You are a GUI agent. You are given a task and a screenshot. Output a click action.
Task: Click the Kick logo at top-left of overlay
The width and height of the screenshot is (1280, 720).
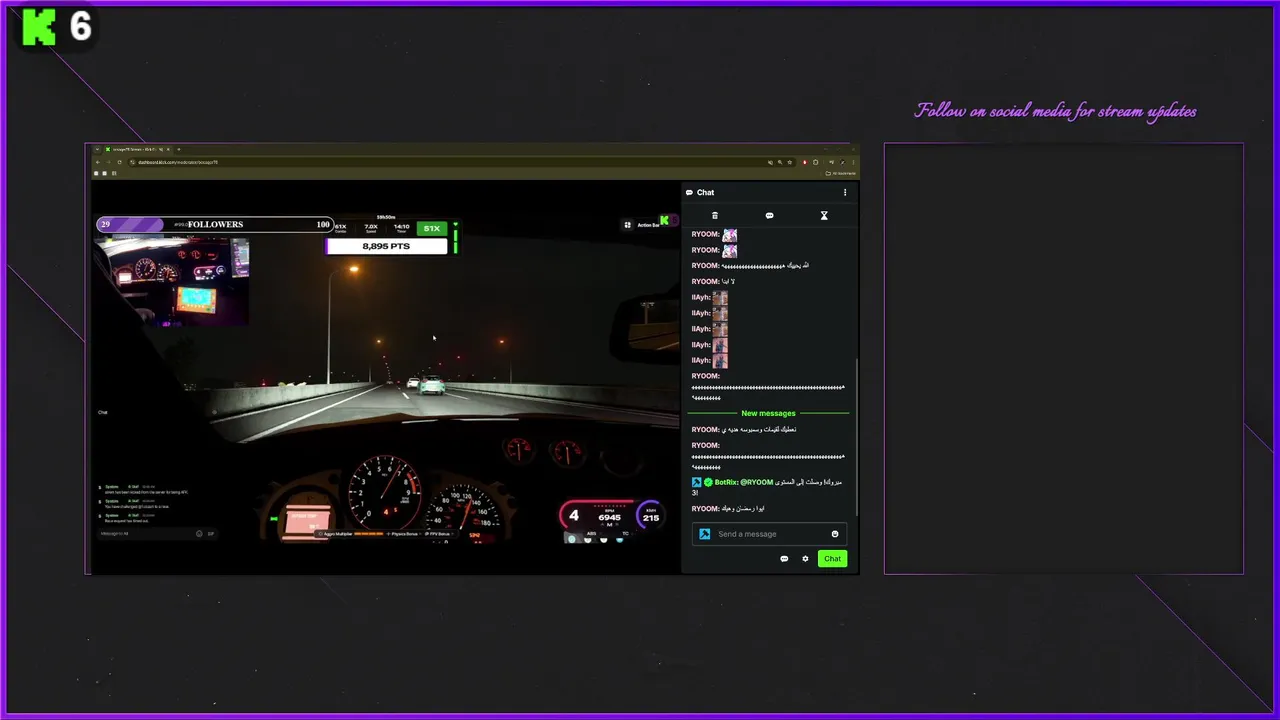[x=38, y=27]
